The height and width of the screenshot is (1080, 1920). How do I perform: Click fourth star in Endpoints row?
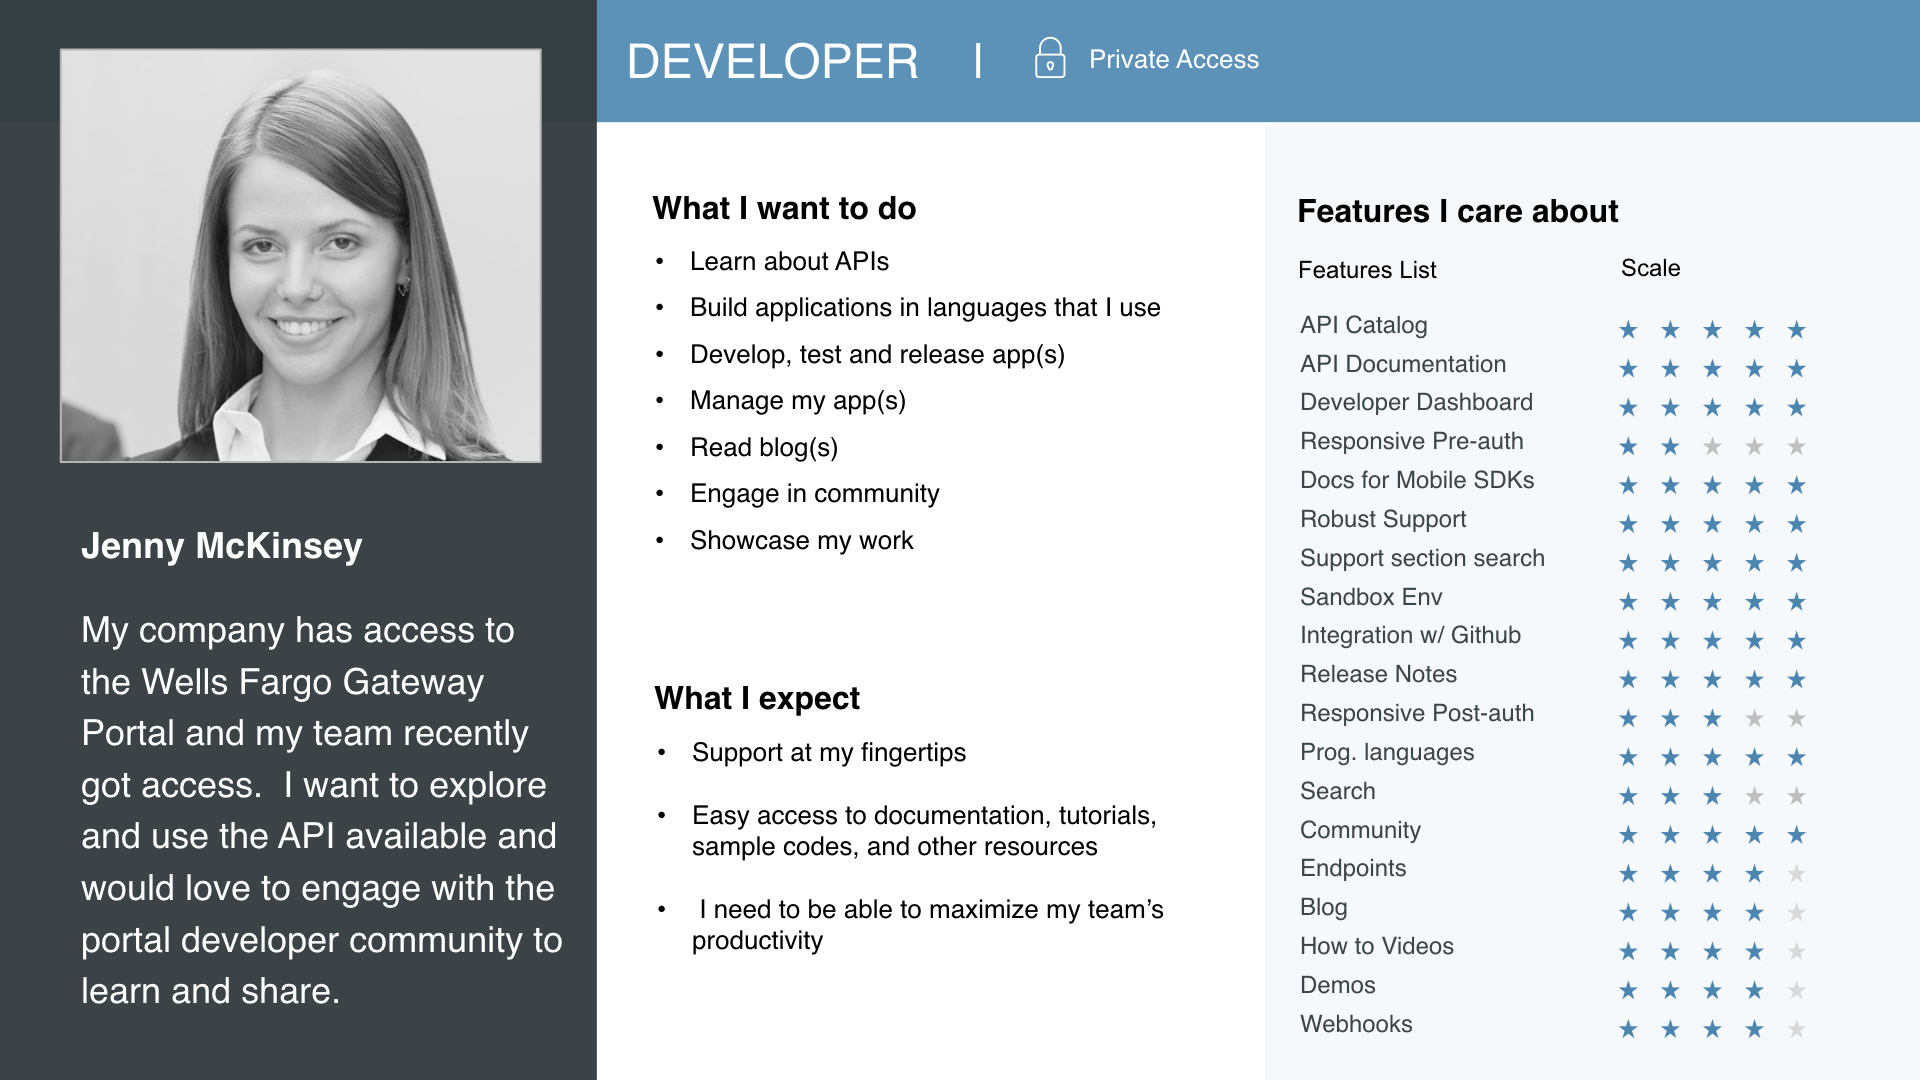(1754, 874)
